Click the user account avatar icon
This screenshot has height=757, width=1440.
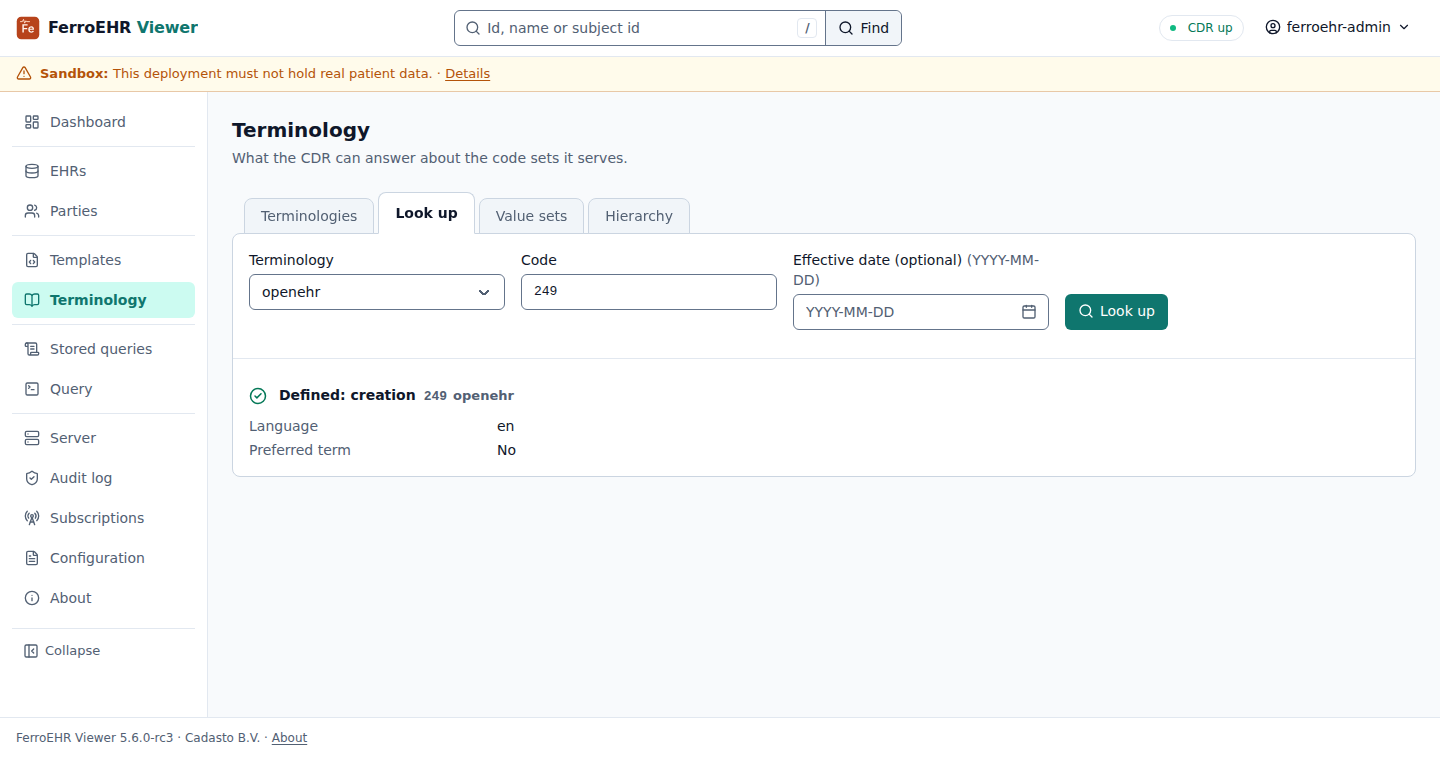1273,28
